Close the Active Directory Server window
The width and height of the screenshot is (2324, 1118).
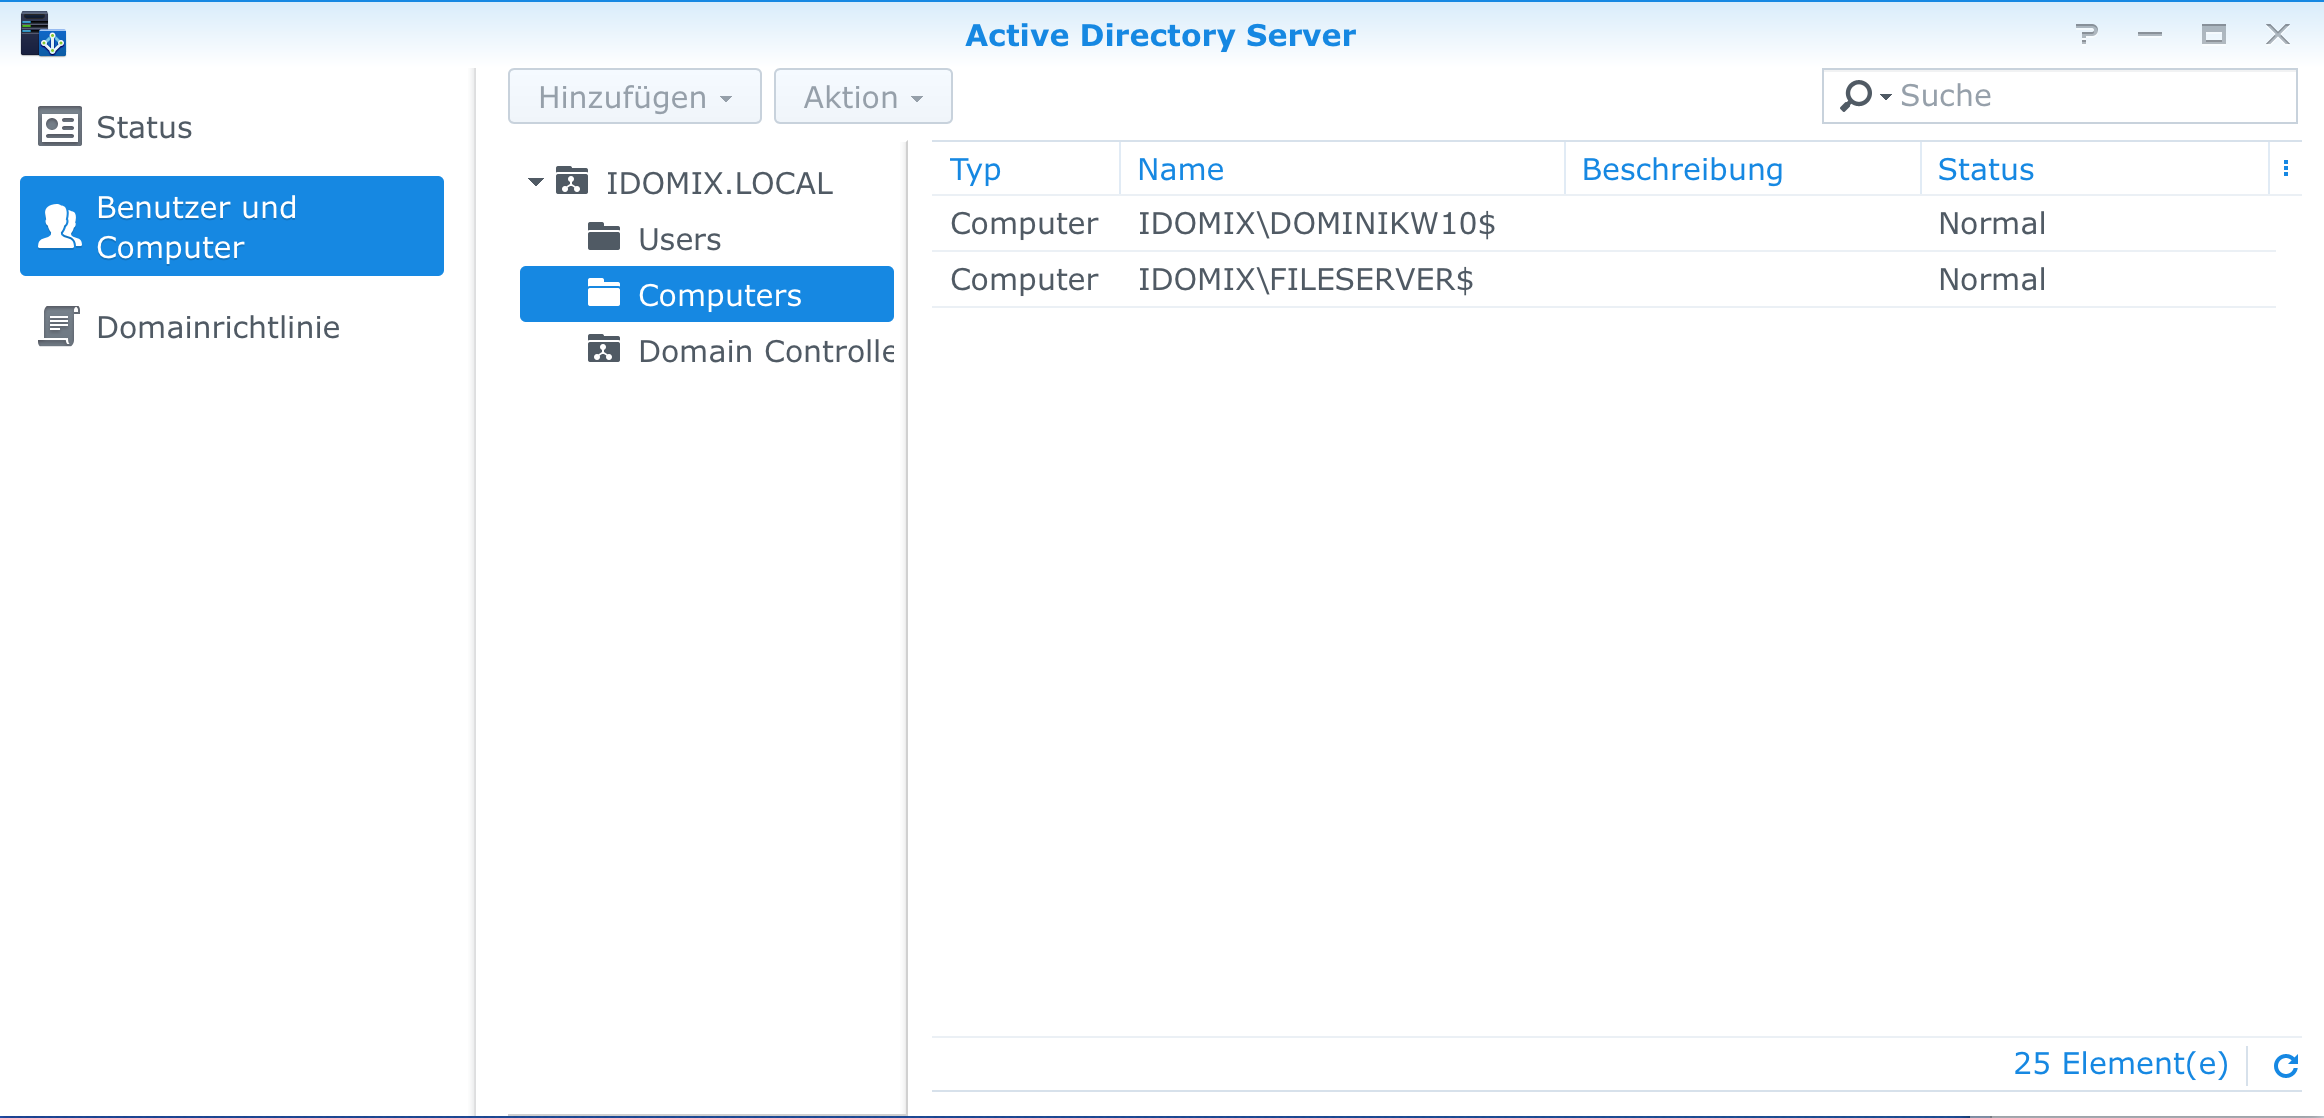2278,34
